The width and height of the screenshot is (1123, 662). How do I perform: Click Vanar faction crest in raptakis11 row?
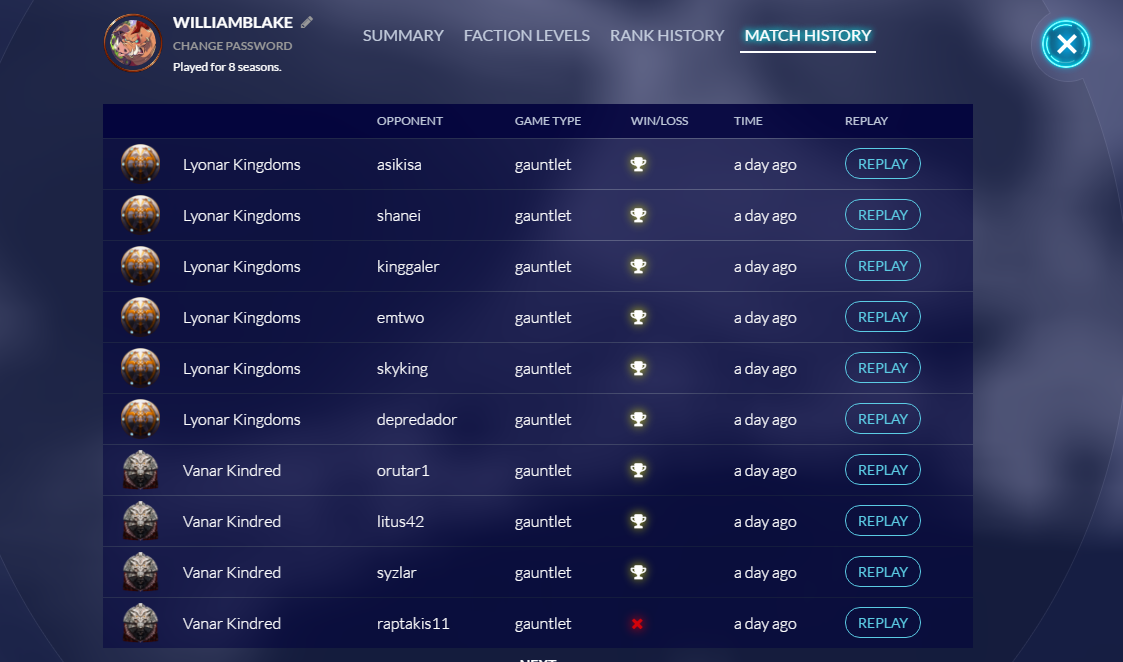point(140,623)
